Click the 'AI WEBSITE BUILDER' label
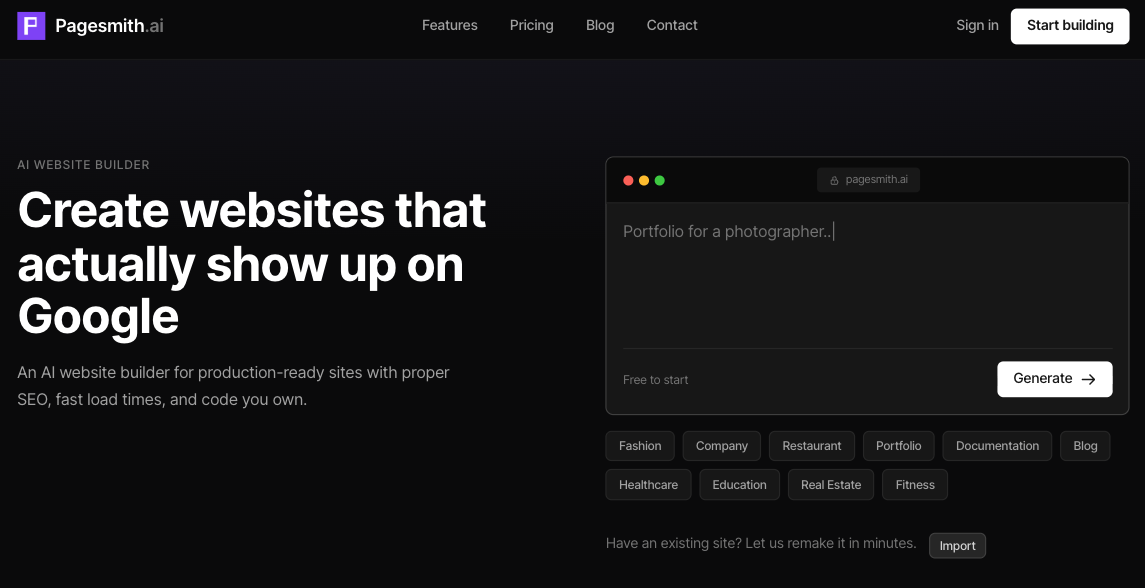Screen dimensions: 1145x588 (x=83, y=165)
